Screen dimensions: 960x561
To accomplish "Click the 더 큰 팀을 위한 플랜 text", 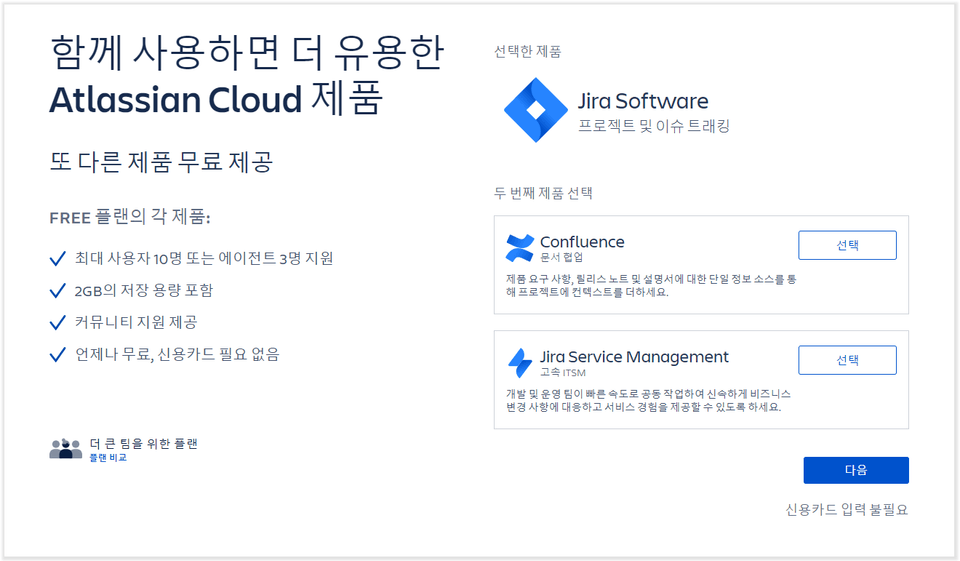I will point(143,443).
